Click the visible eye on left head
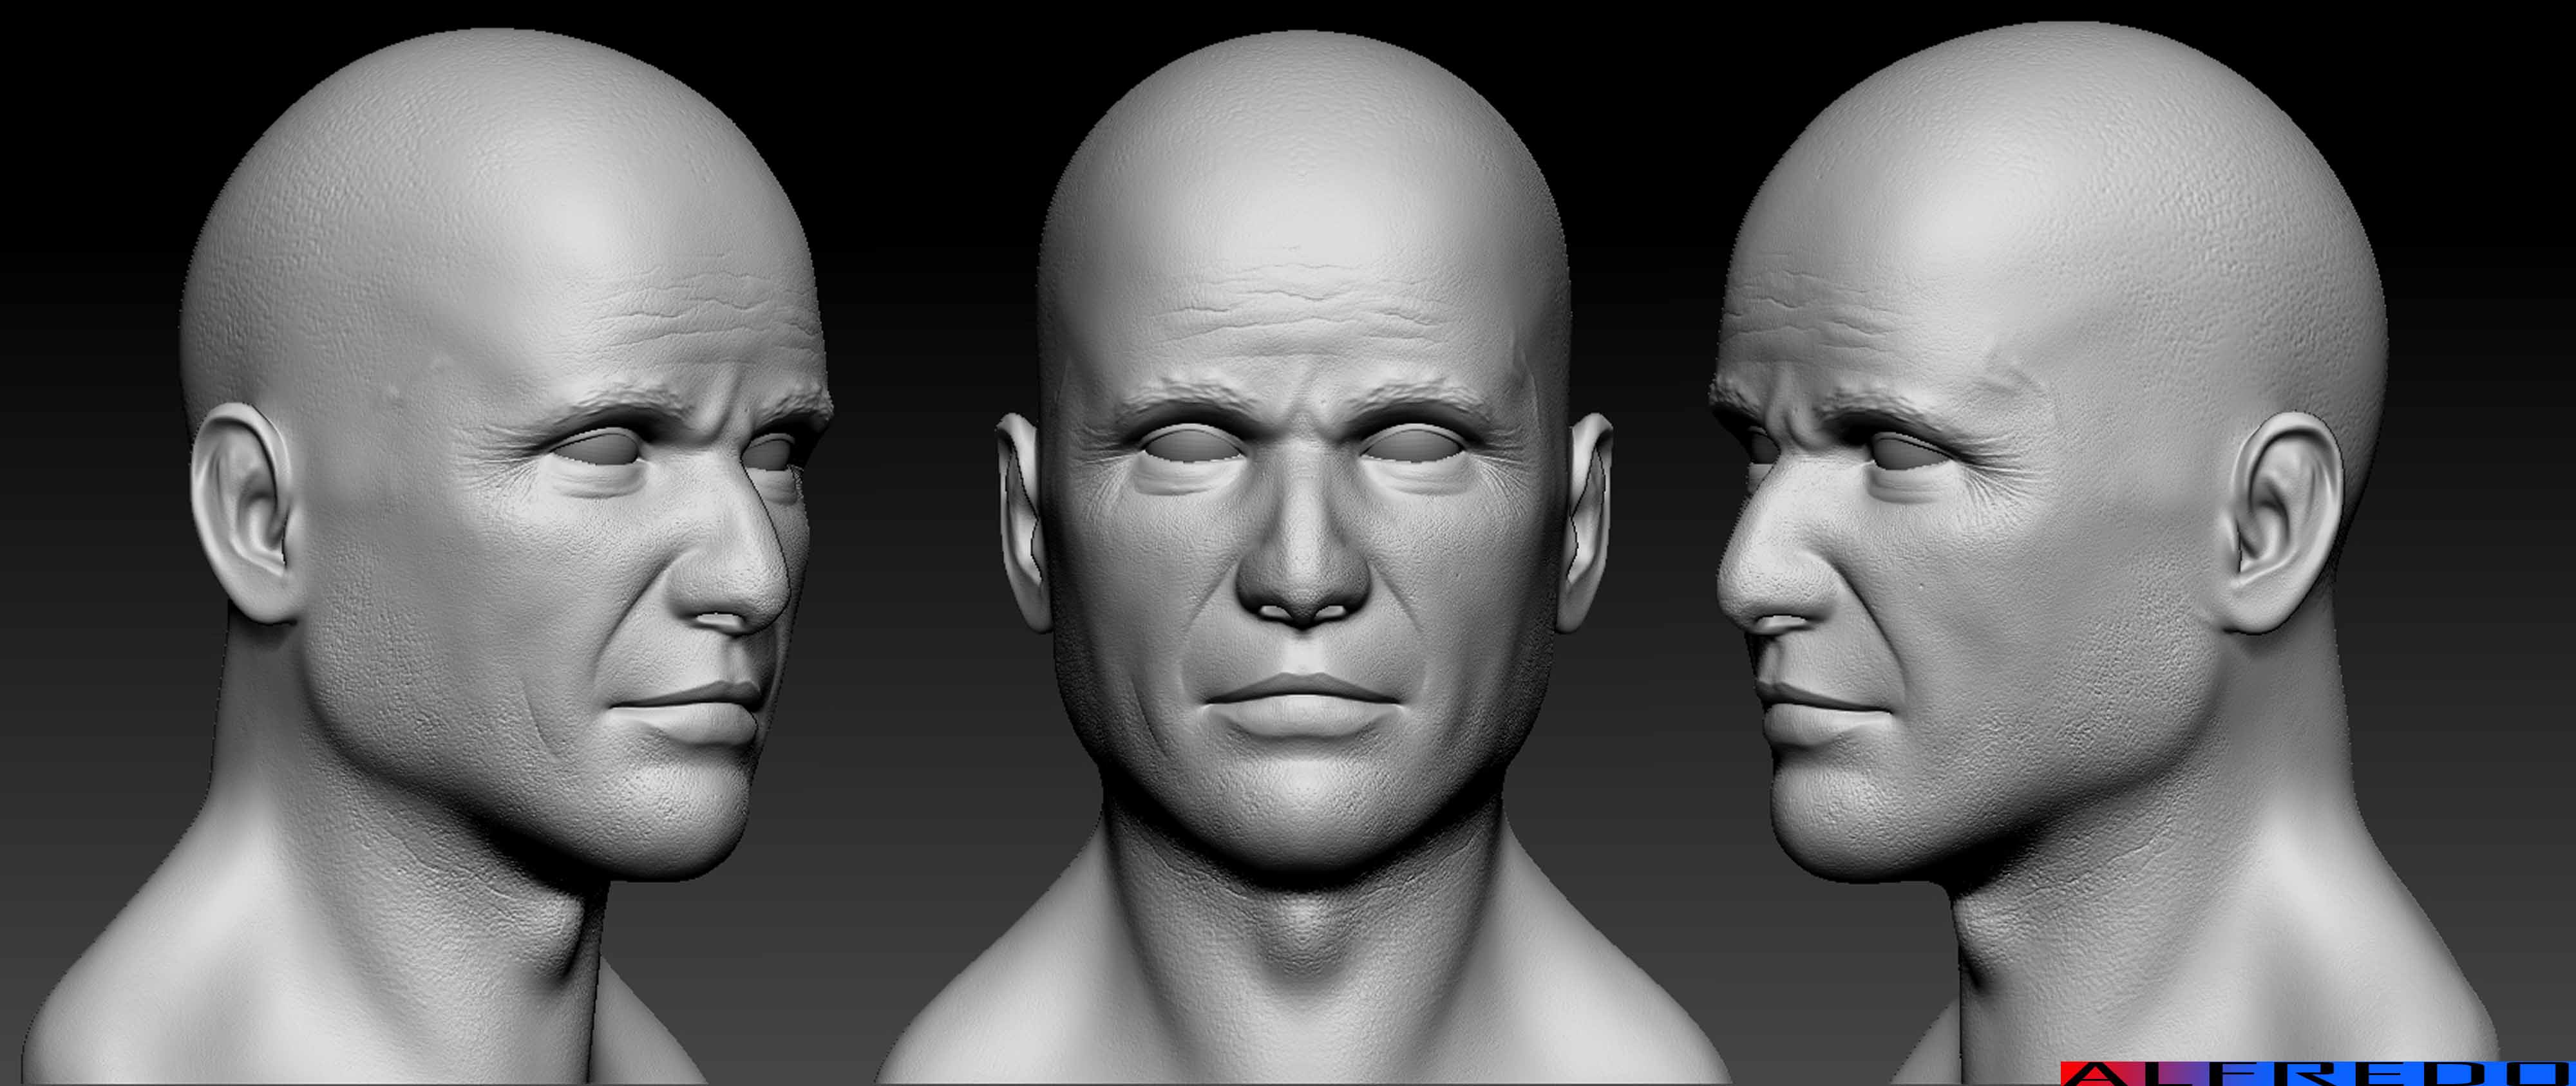2576x1086 pixels. tap(600, 450)
